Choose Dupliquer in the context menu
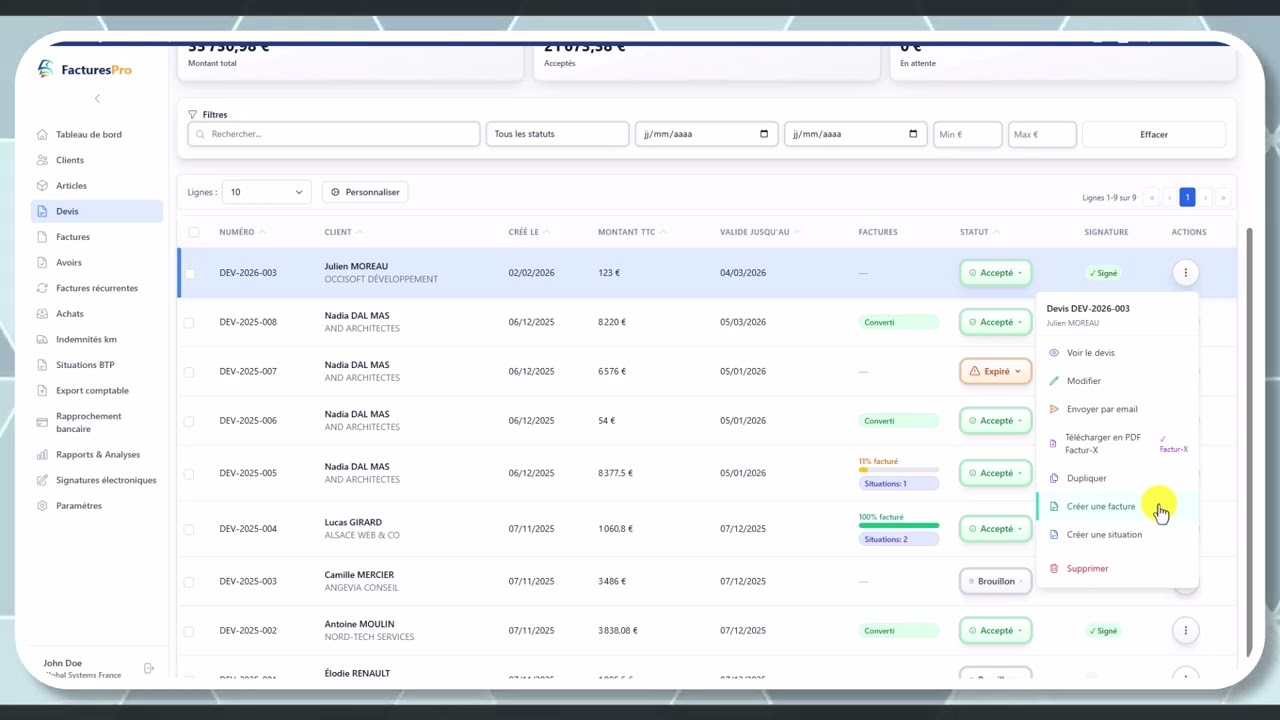Viewport: 1280px width, 720px height. coord(1116,478)
